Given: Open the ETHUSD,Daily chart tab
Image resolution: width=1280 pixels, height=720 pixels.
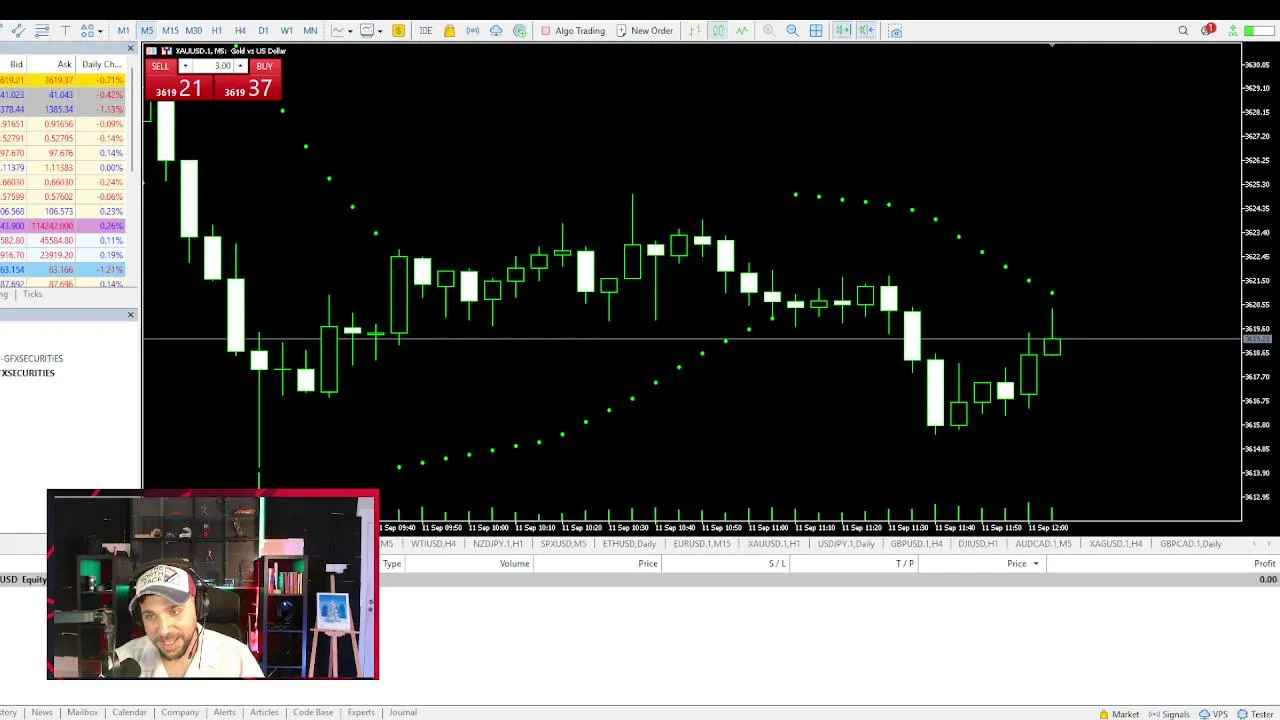Looking at the screenshot, I should tap(629, 544).
